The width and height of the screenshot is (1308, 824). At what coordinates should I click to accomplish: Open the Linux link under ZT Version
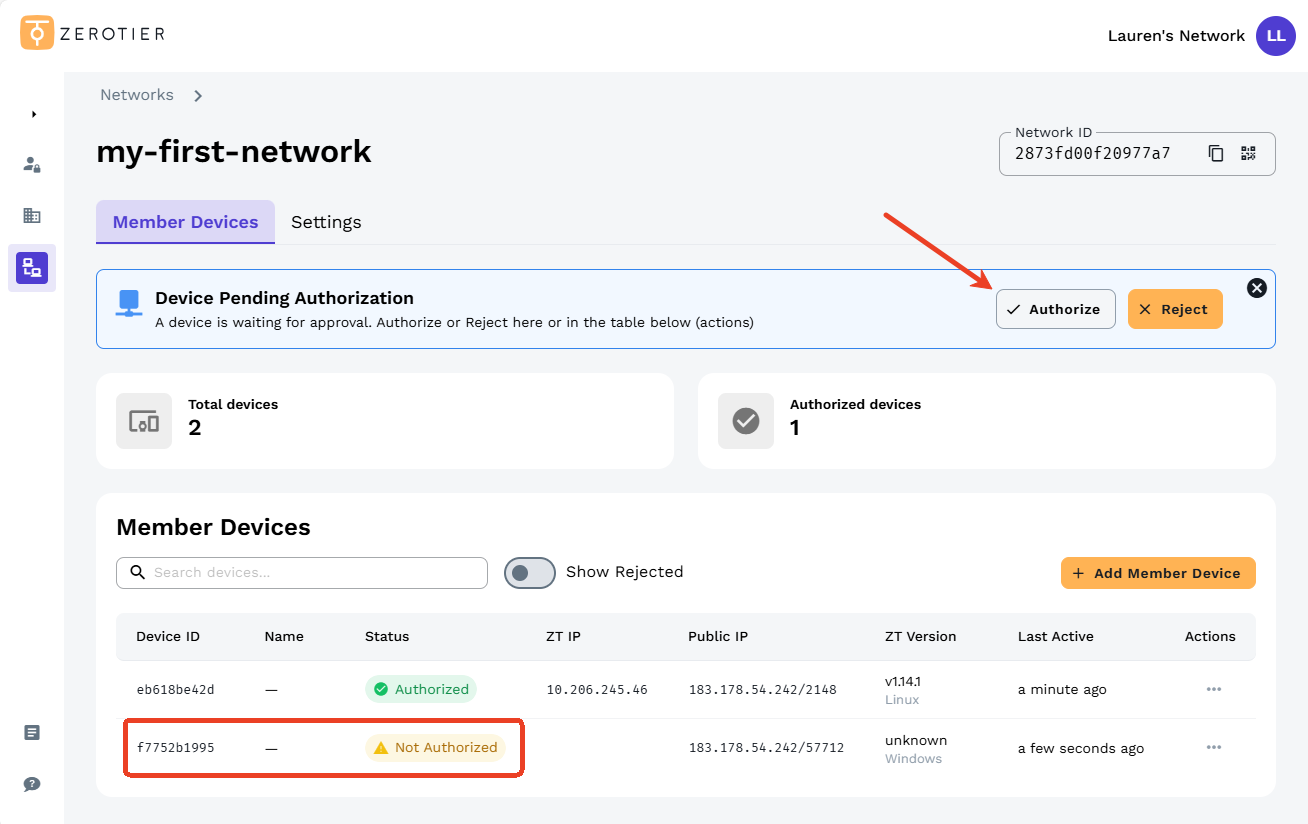click(x=901, y=699)
